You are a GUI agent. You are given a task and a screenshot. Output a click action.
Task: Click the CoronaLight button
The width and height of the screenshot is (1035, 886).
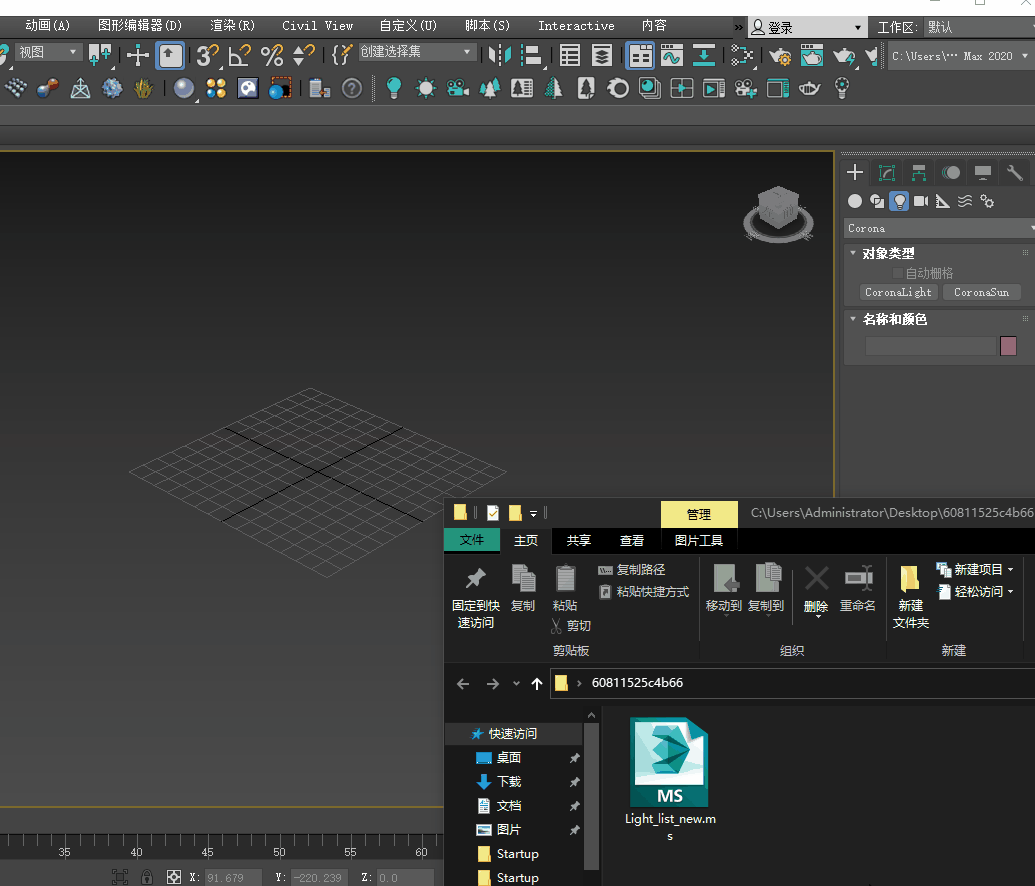tap(898, 293)
